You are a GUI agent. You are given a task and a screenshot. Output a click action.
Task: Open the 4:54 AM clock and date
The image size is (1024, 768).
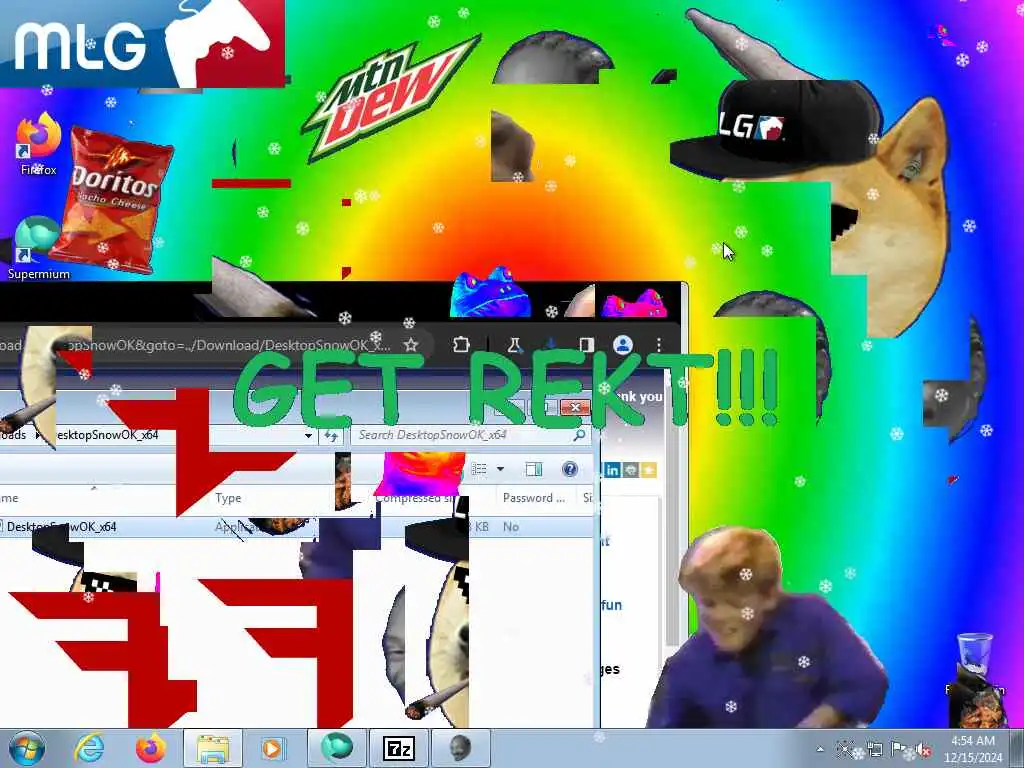tap(972, 749)
